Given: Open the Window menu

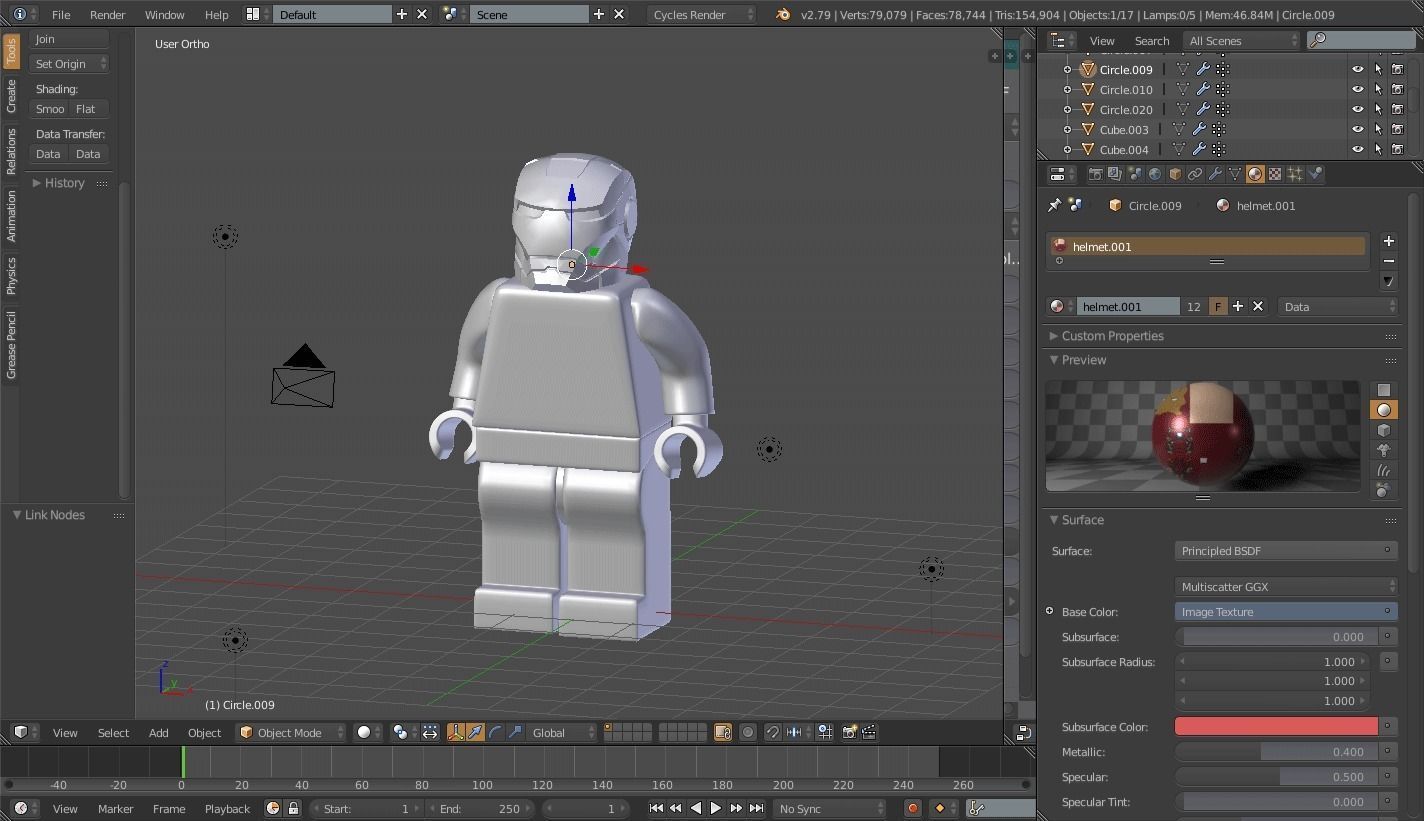Looking at the screenshot, I should pyautogui.click(x=164, y=15).
